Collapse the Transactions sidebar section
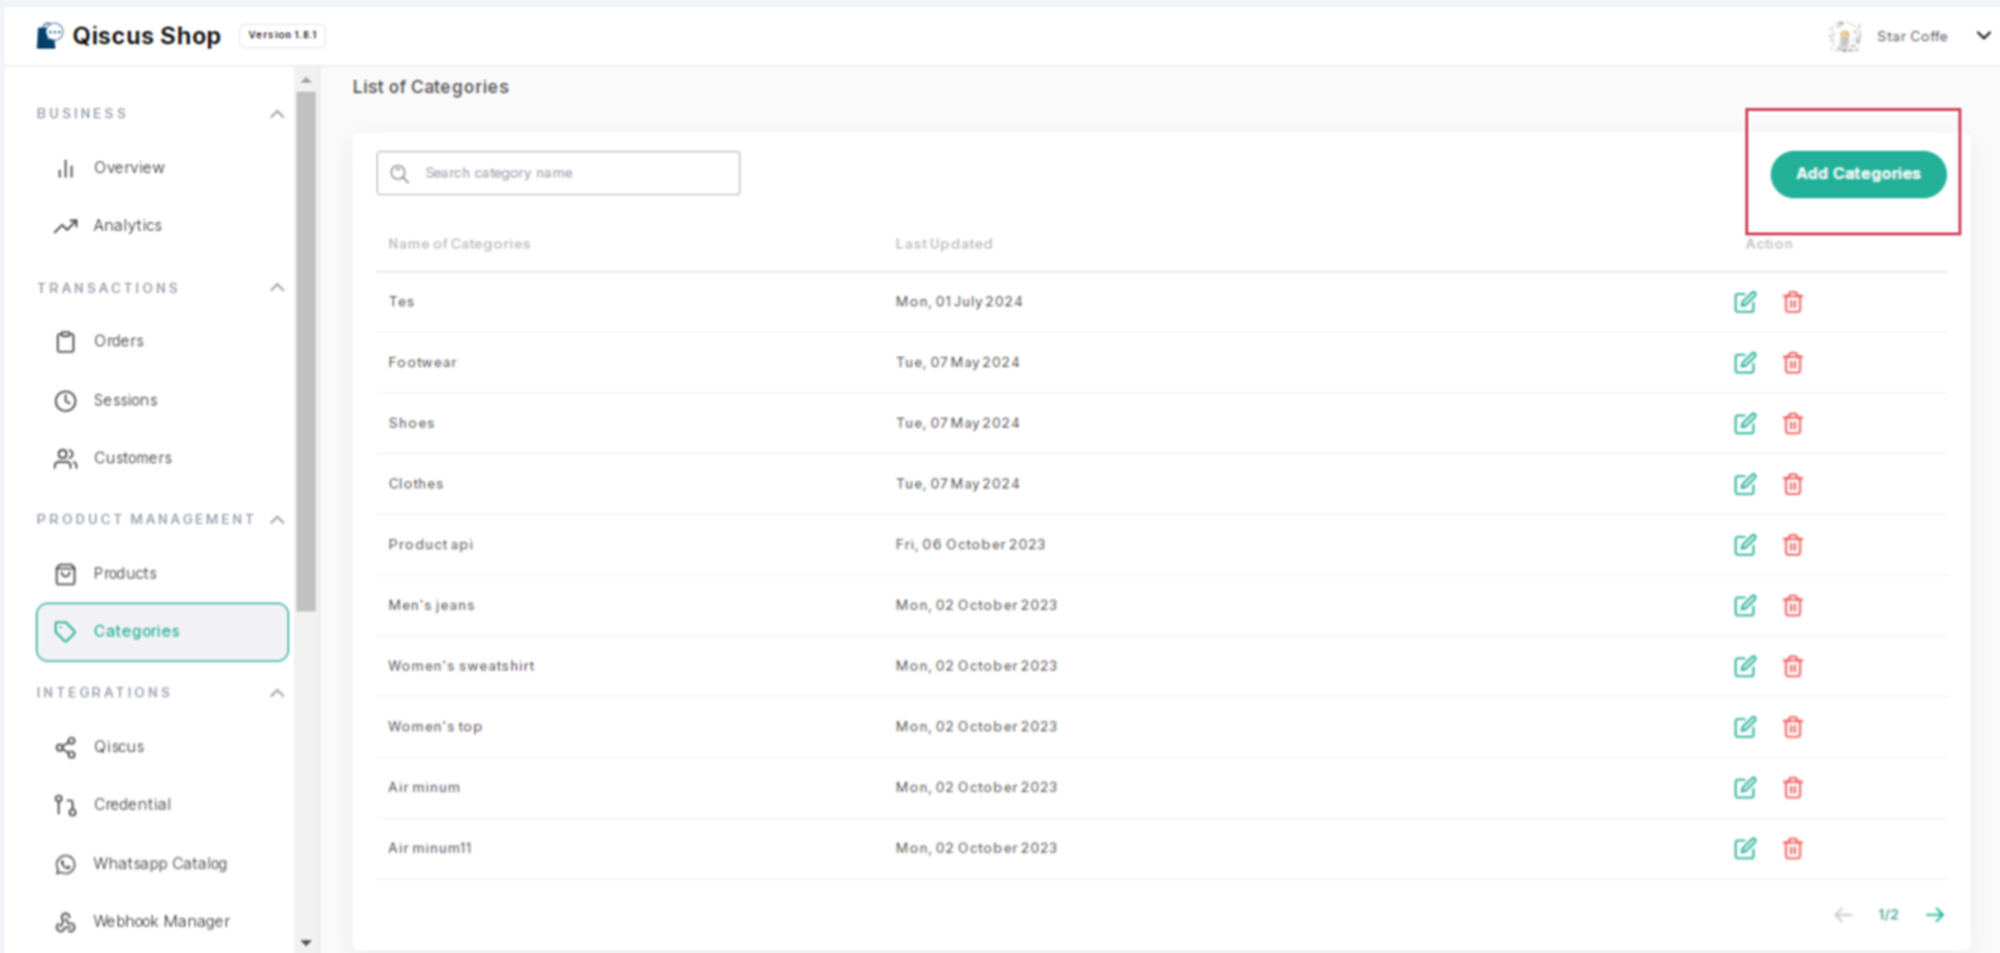The width and height of the screenshot is (2000, 953). tap(277, 288)
